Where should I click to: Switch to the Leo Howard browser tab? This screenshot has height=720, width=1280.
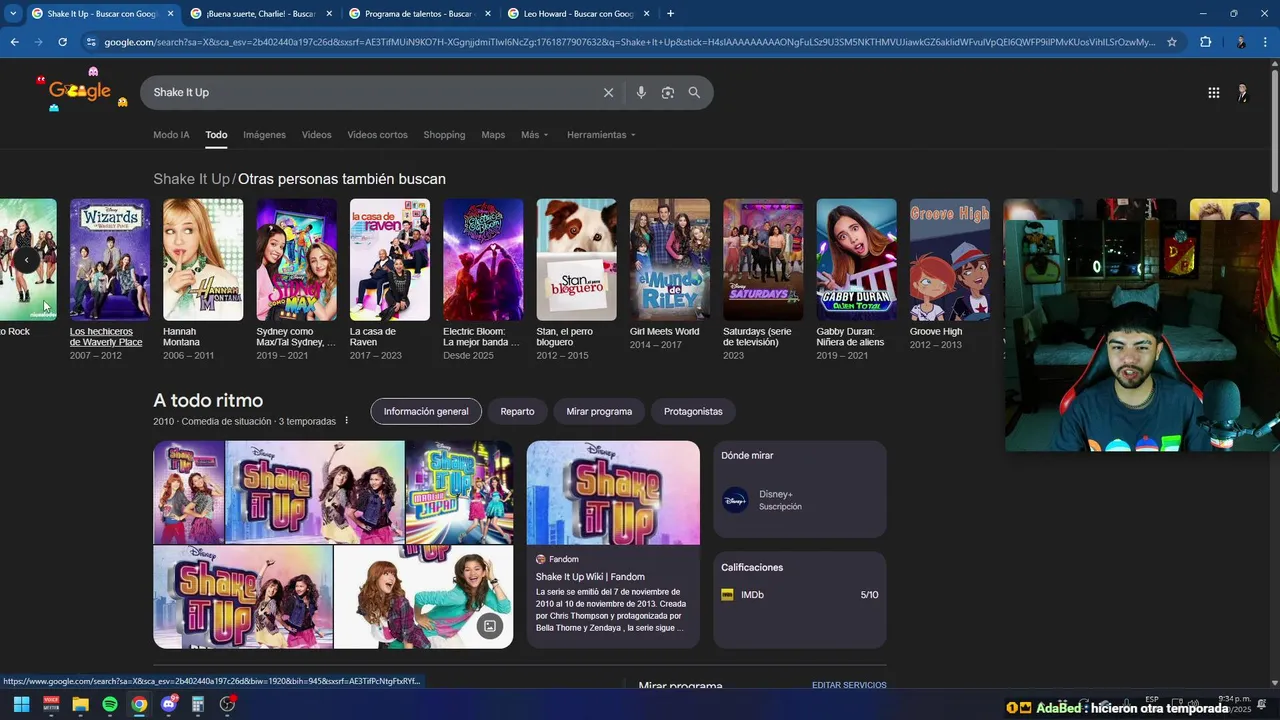[x=578, y=14]
